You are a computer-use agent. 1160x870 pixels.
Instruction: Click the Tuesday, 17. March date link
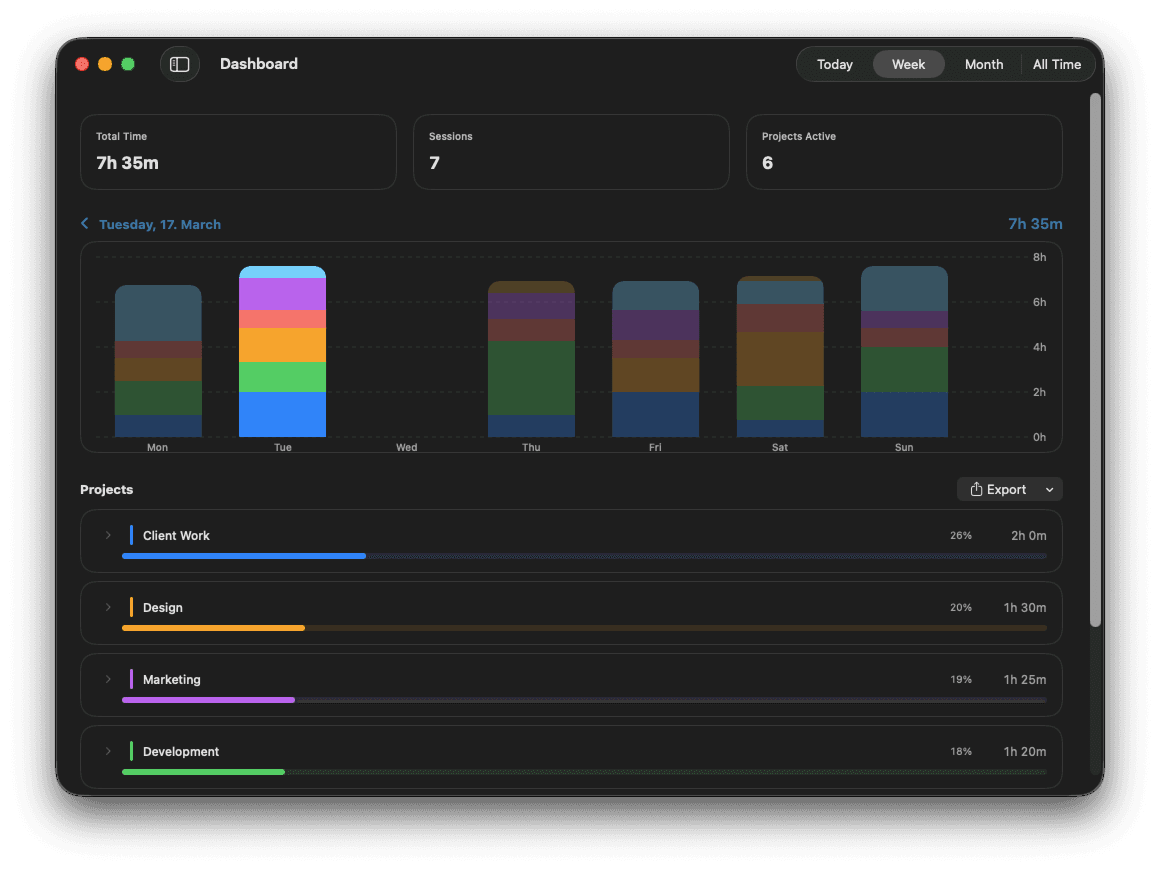(160, 224)
